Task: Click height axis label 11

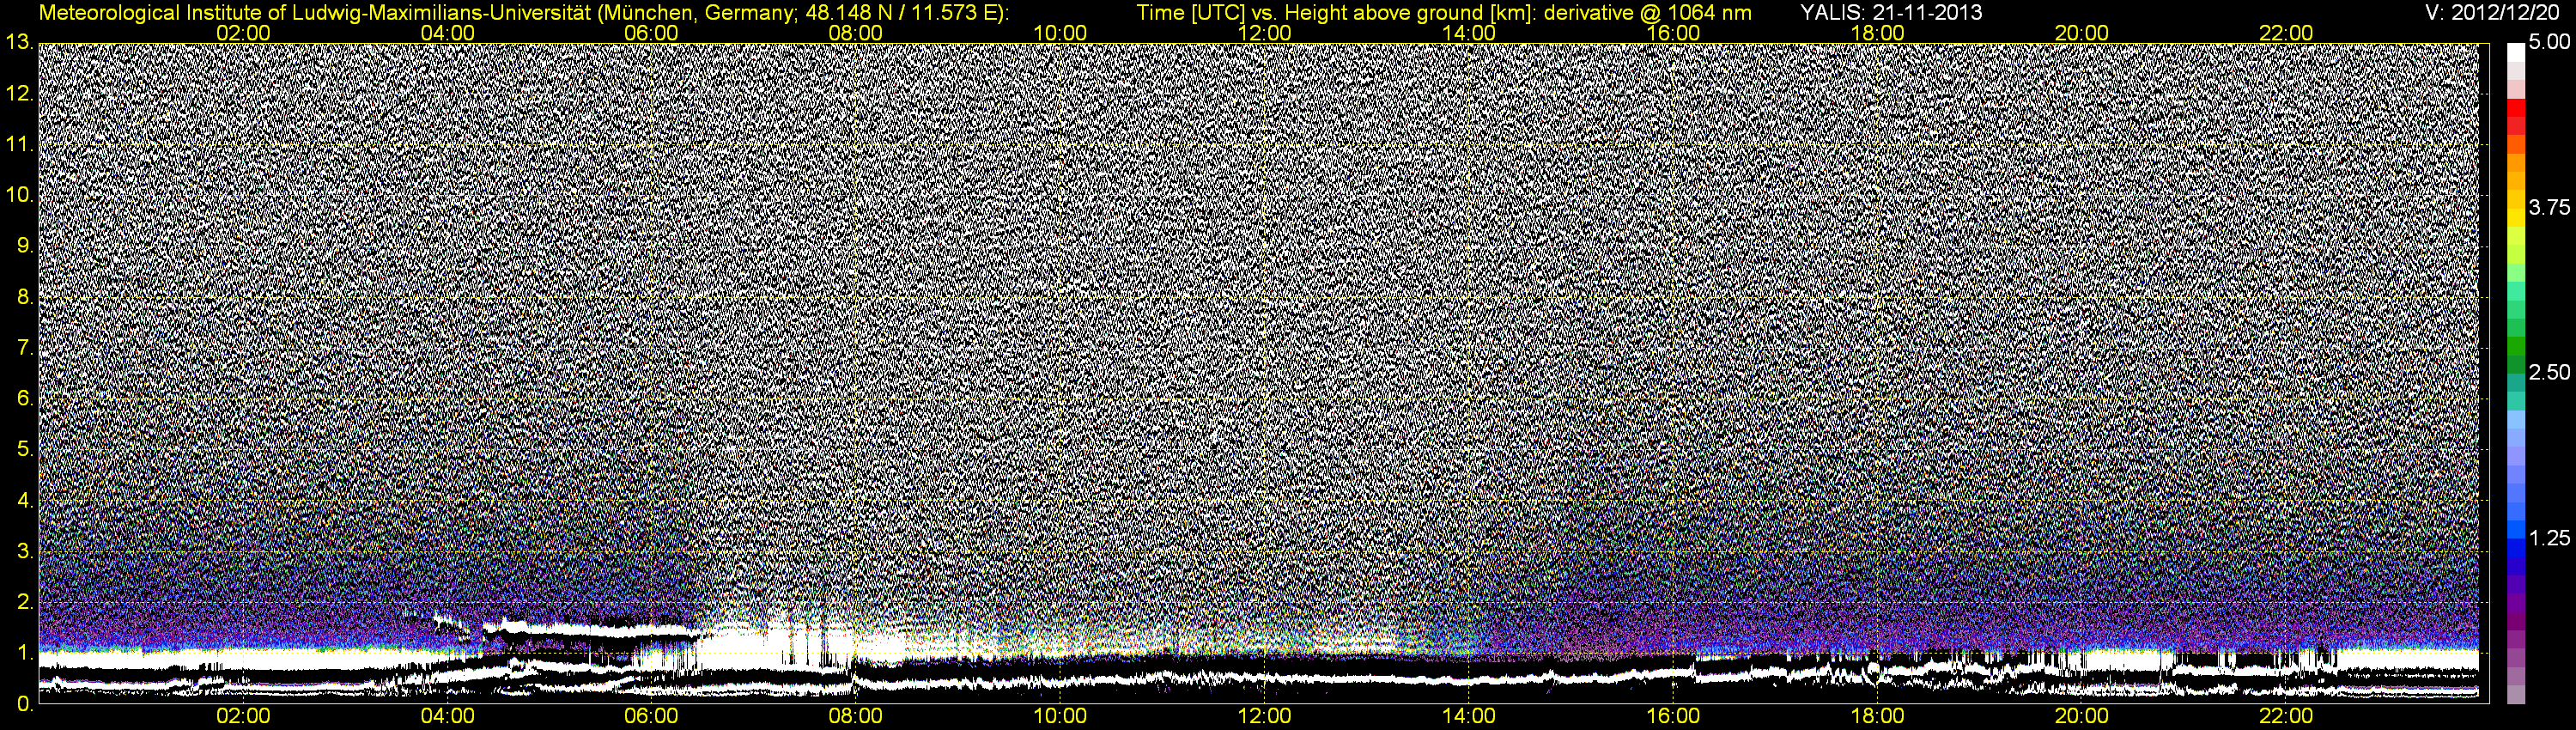Action: click(18, 145)
